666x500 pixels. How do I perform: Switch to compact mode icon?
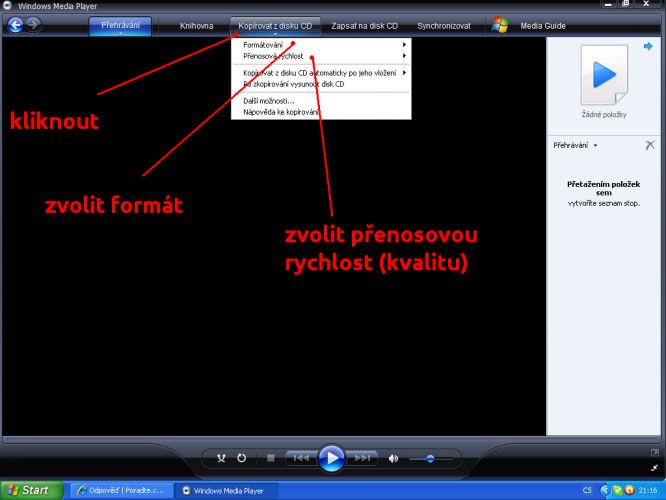tap(655, 468)
